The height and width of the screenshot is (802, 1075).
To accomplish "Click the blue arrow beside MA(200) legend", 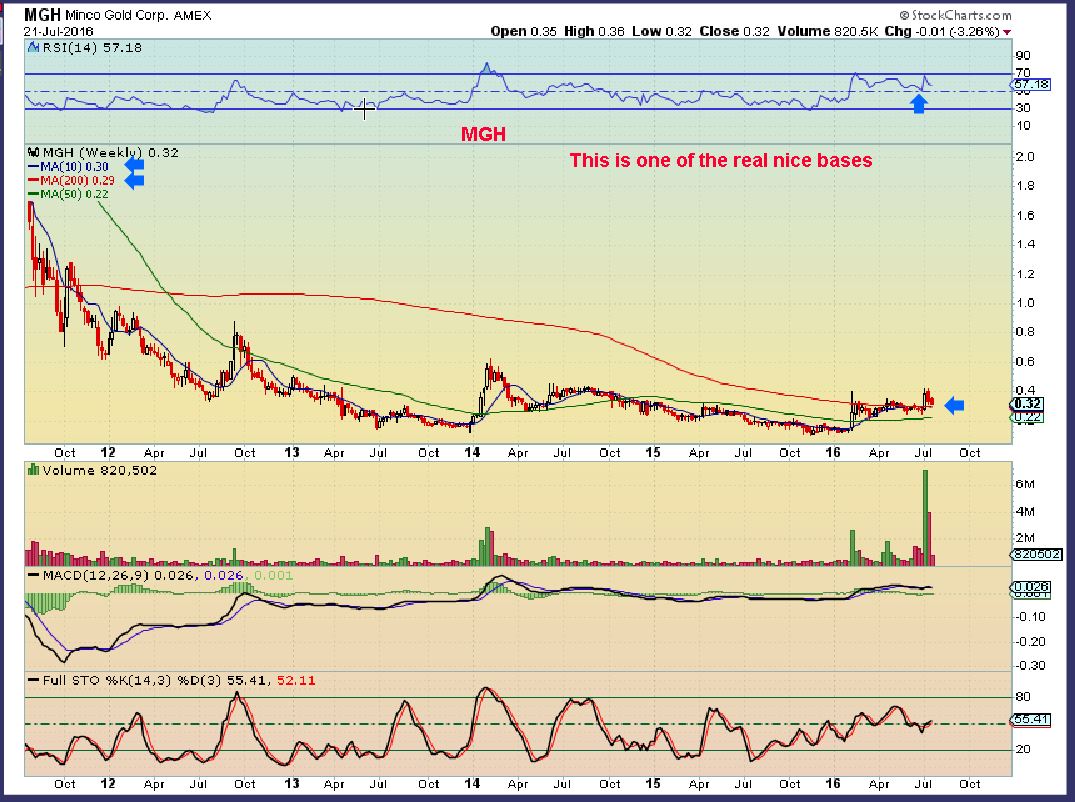I will click(134, 180).
